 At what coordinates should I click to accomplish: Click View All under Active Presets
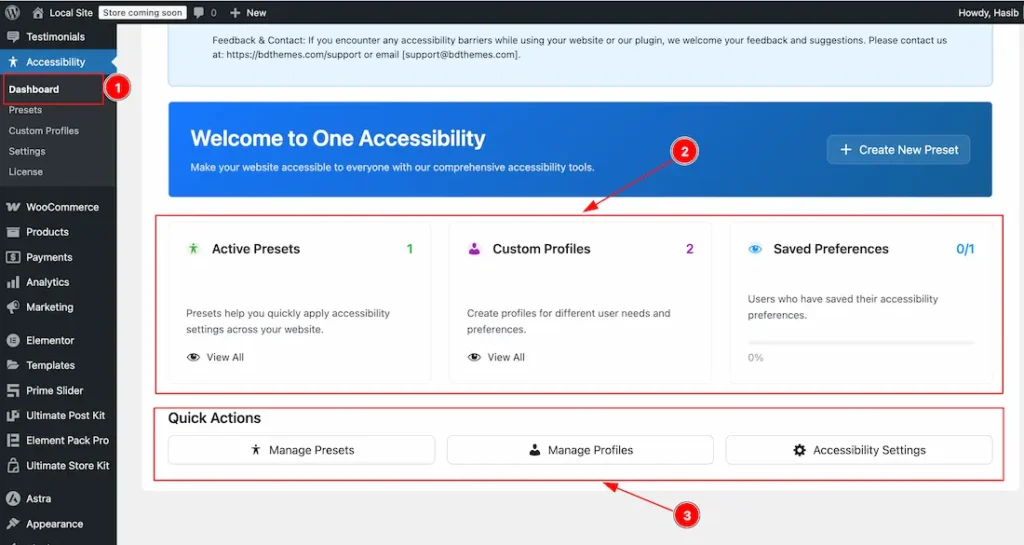coord(224,357)
